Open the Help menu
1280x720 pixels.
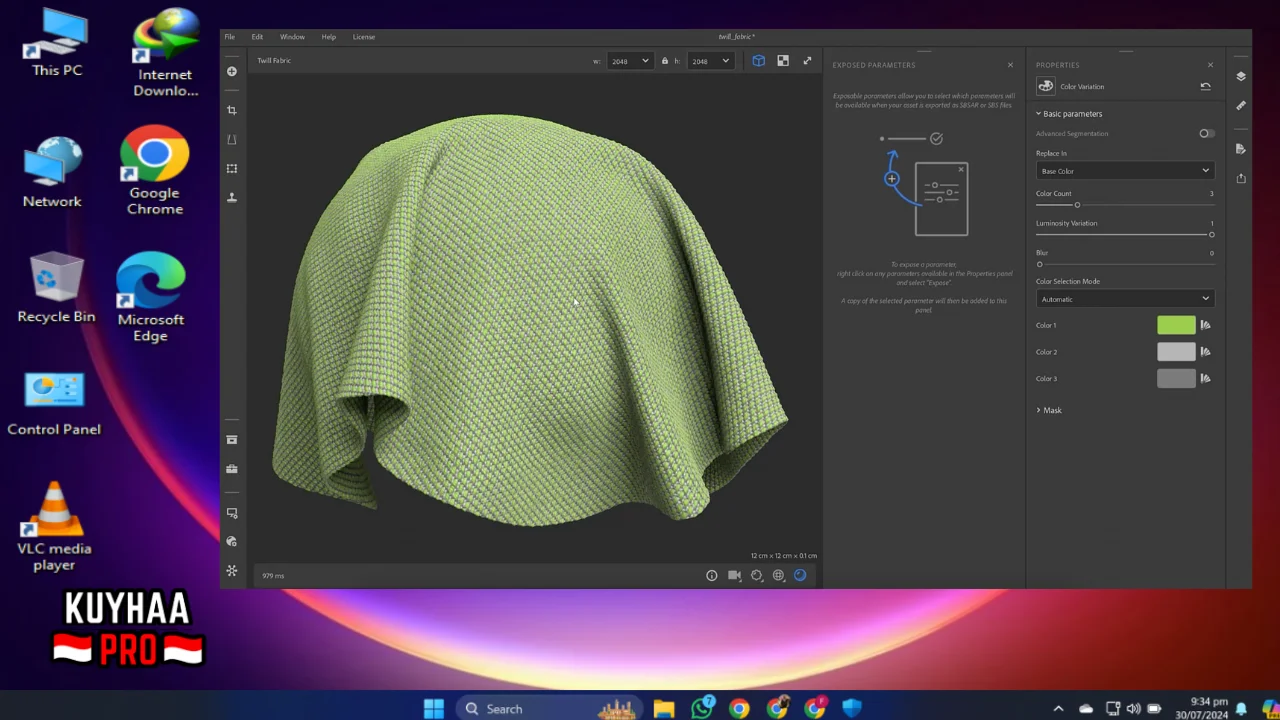coord(328,37)
